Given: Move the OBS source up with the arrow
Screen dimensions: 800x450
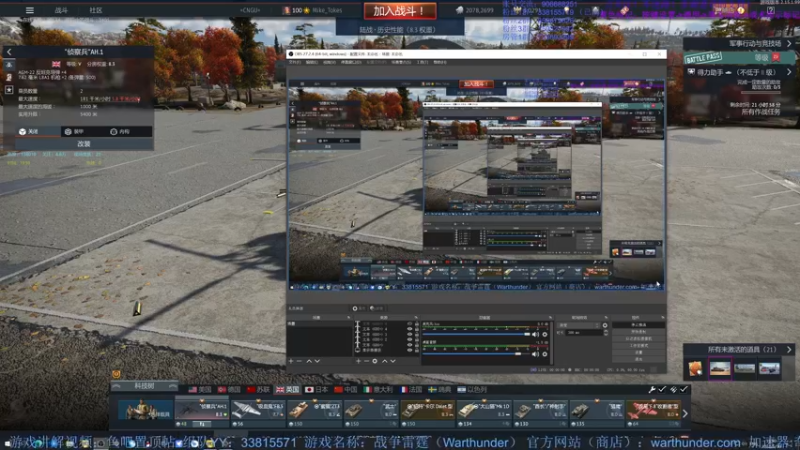Looking at the screenshot, I should 385,361.
